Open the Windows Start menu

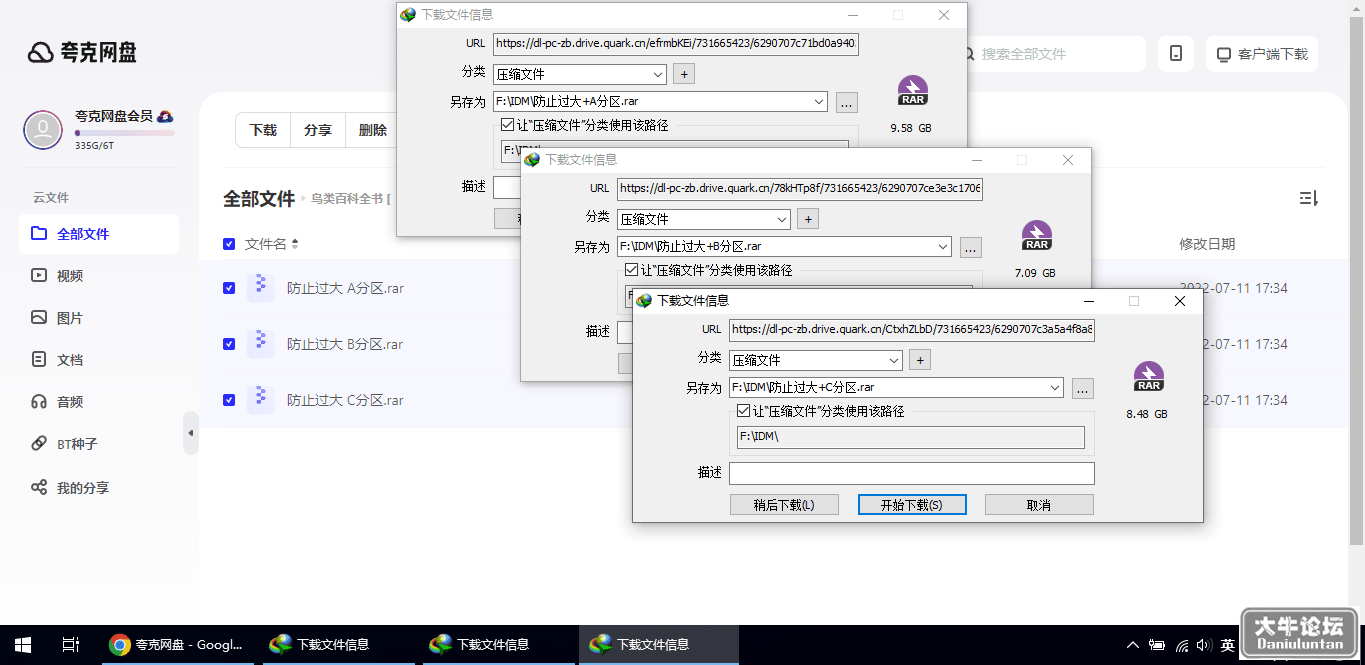point(22,645)
